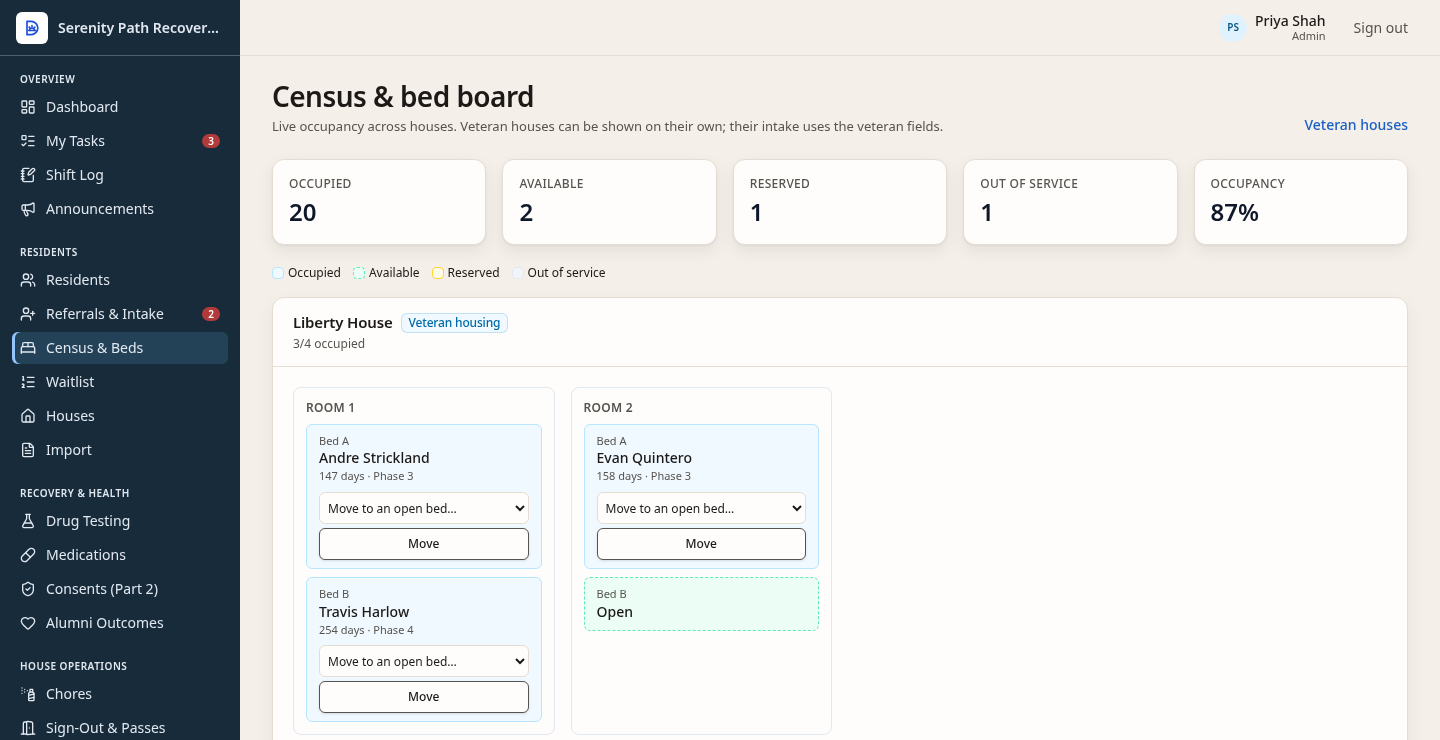Open Andre Strickland's move-to-bed dropdown
Viewport: 1440px width, 740px height.
(x=424, y=508)
